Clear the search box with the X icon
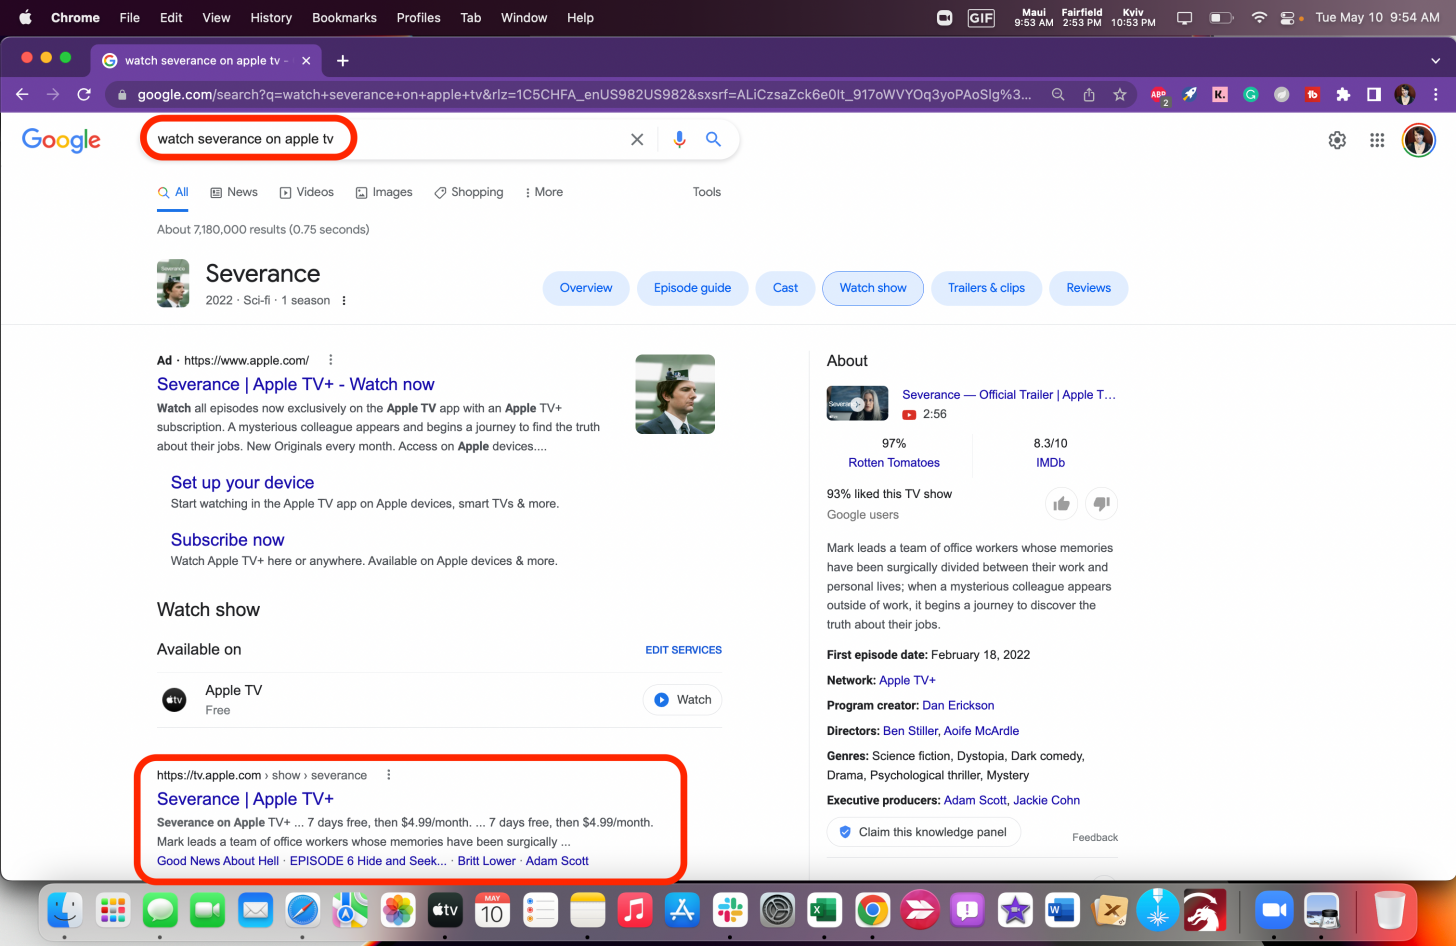1456x946 pixels. pyautogui.click(x=636, y=139)
